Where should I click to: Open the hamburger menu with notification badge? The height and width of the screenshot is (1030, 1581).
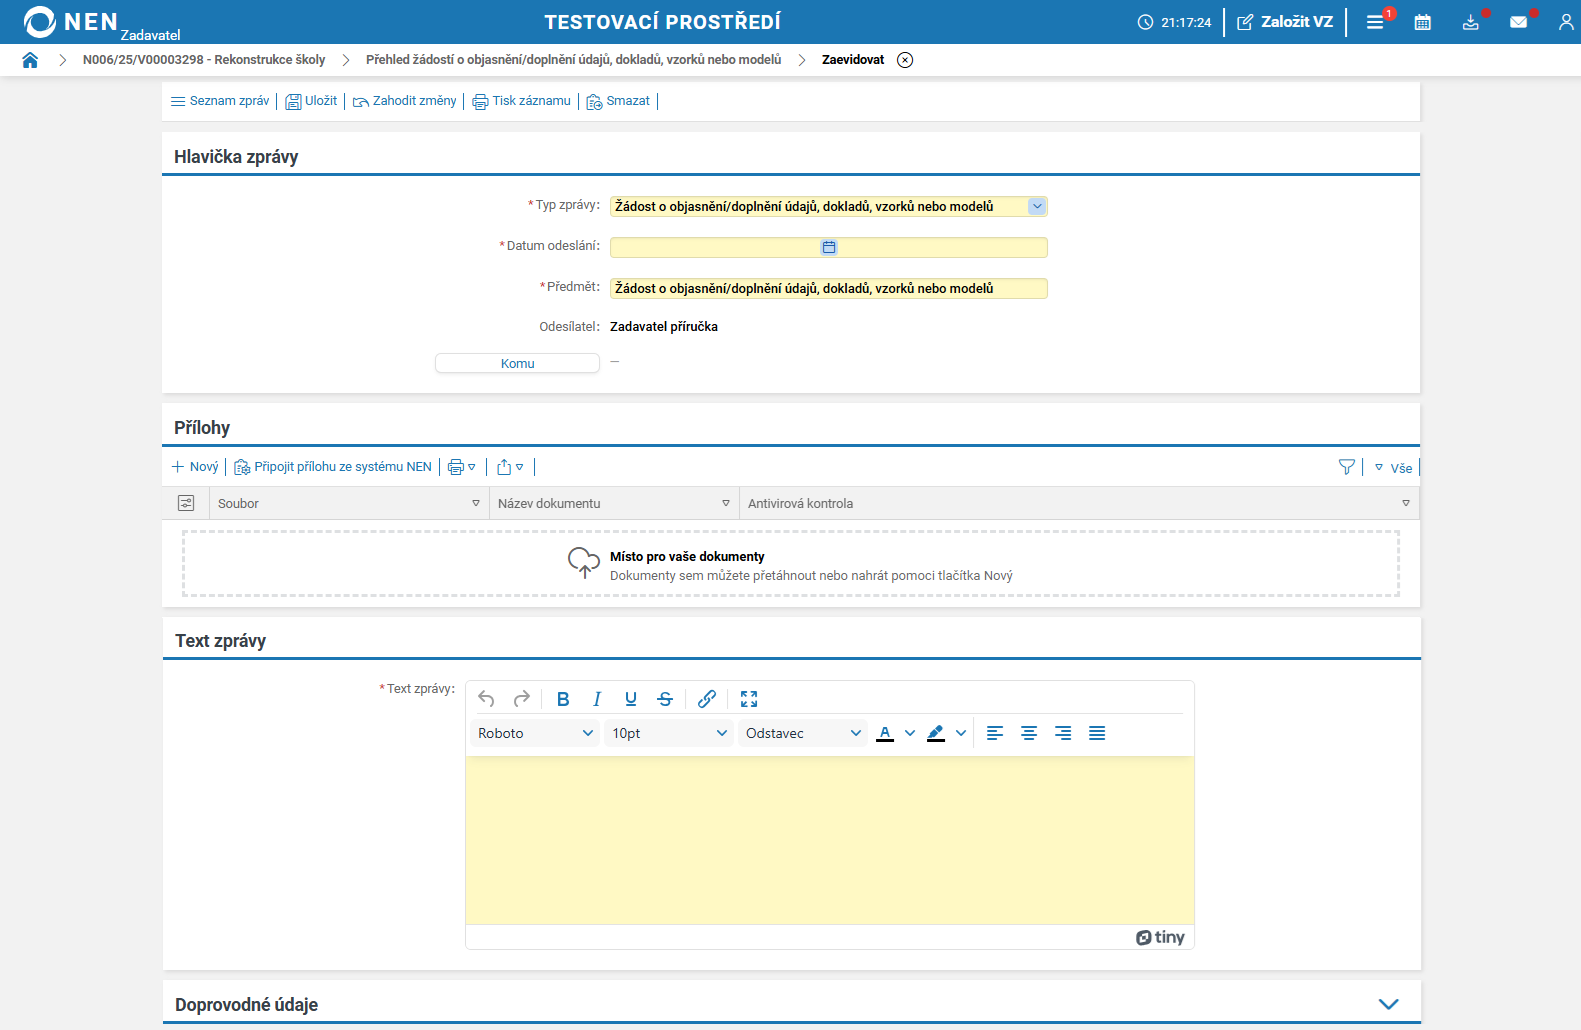[1375, 22]
